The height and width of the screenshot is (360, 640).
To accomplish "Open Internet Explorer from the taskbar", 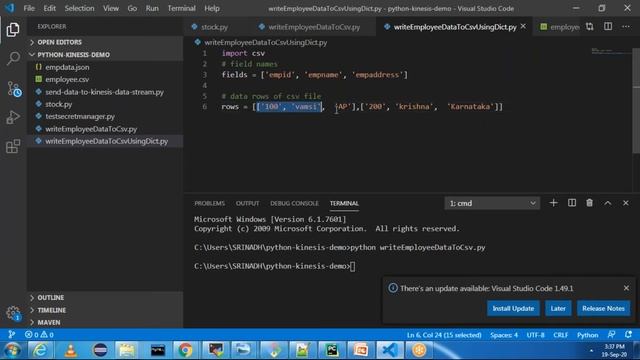I will (40, 350).
